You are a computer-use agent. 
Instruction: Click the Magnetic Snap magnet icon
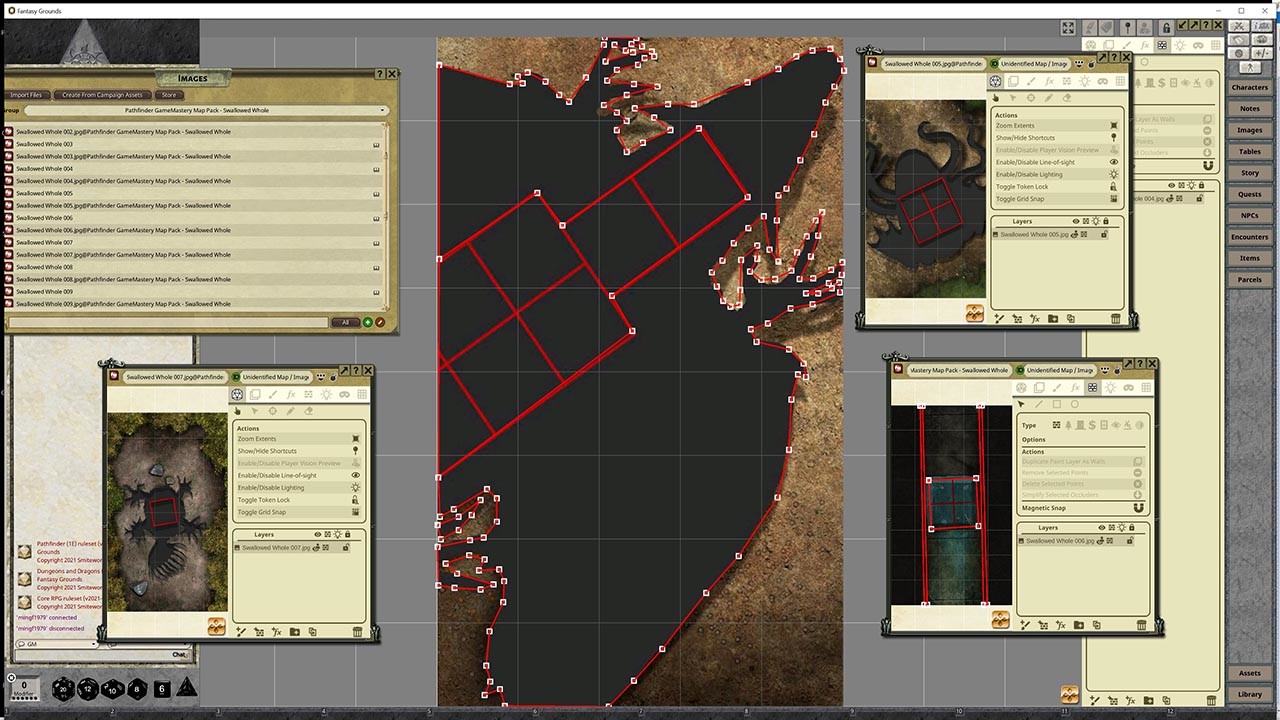click(1137, 508)
